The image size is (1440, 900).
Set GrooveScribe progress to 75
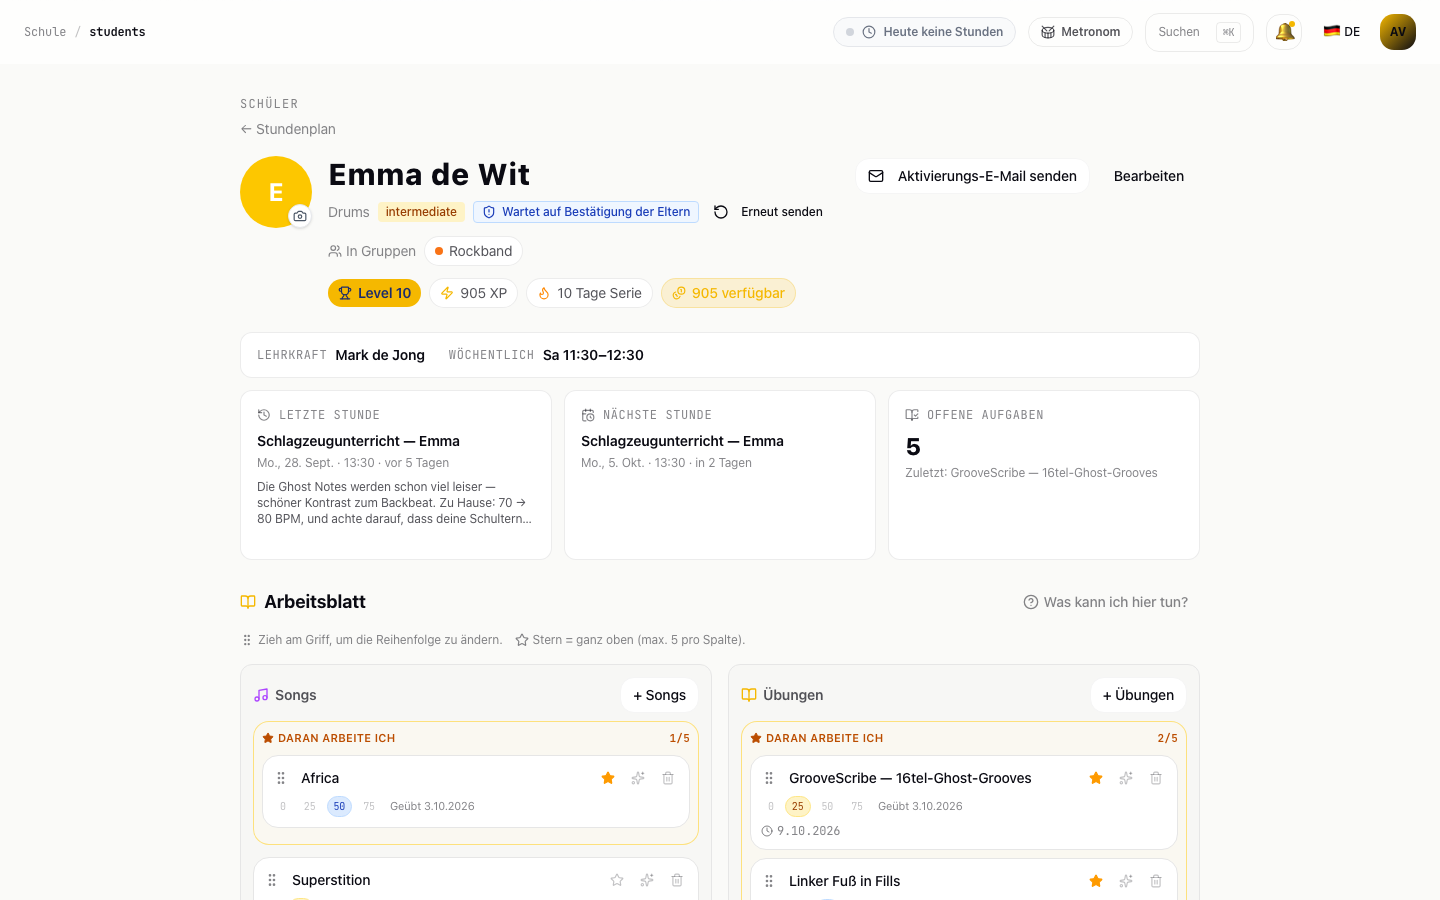(x=857, y=806)
